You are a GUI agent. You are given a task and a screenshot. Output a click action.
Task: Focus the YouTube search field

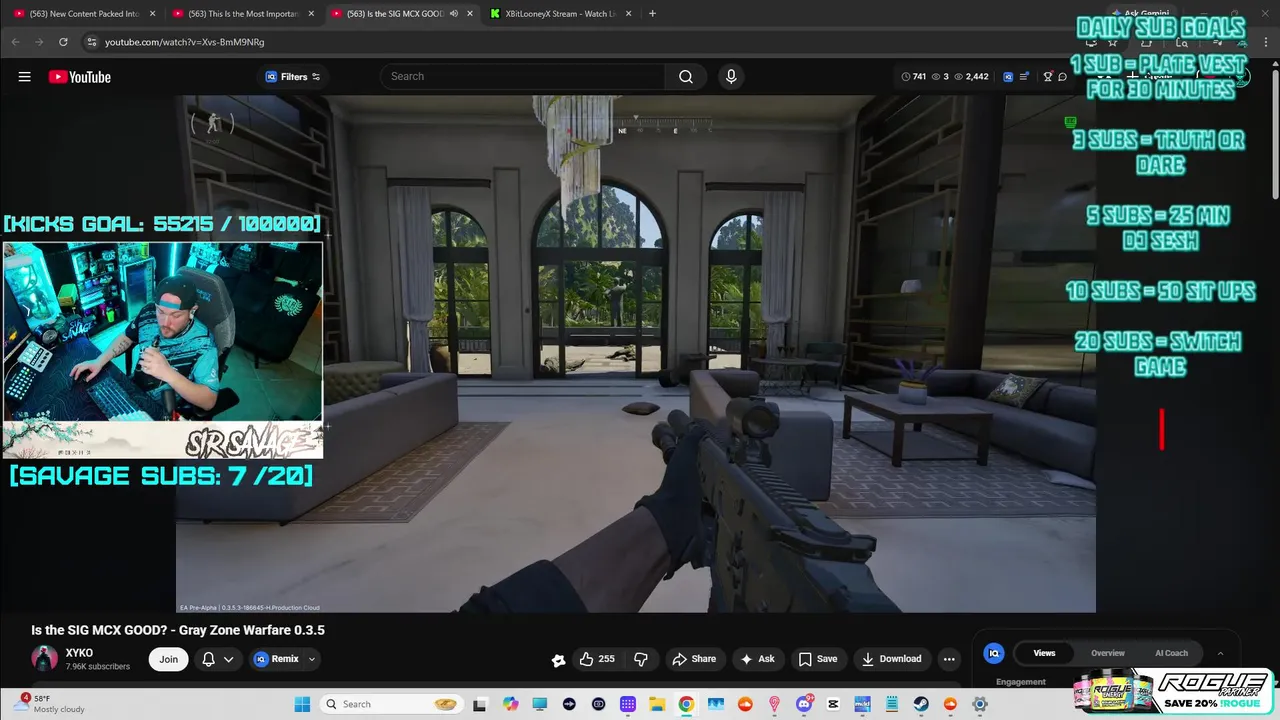525,77
